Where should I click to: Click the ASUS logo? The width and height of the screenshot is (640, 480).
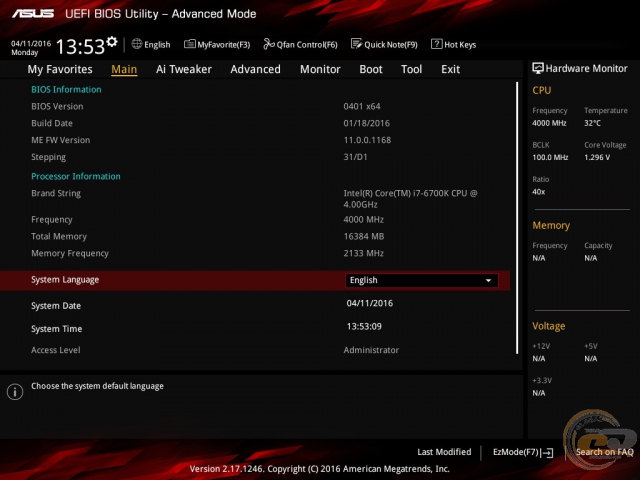(x=33, y=14)
